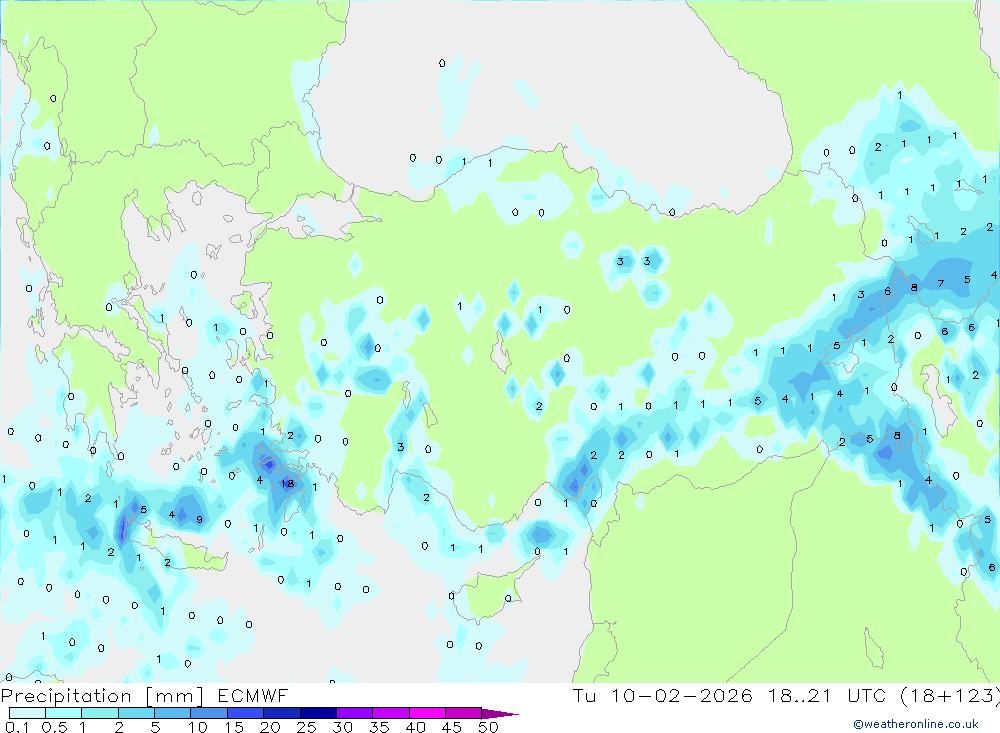1000x733 pixels.
Task: Click the '18' precipitation value on map
Action: tap(288, 484)
